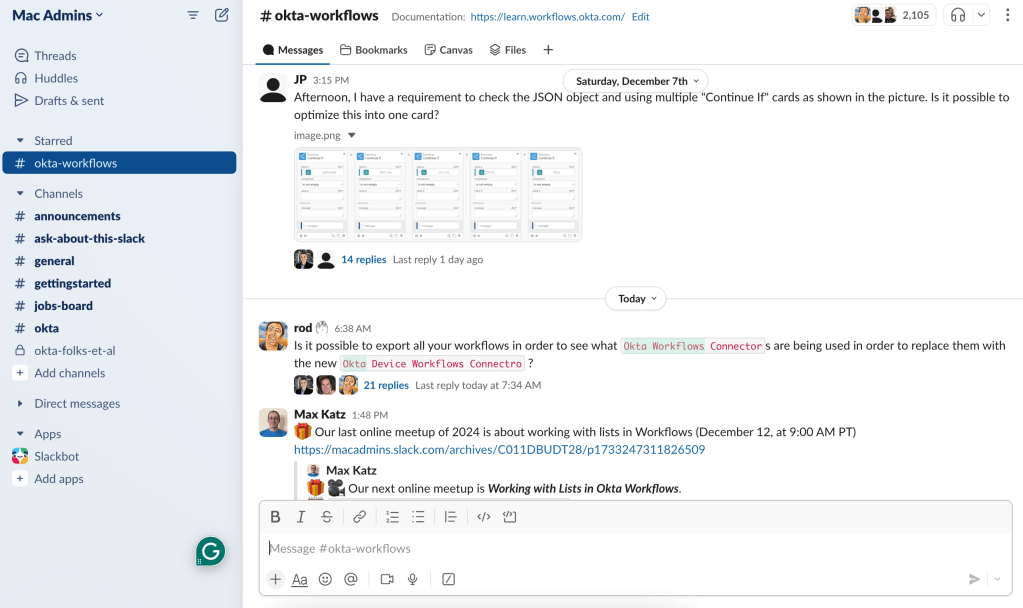
Task: Collapse the Channels section
Action: click(20, 194)
